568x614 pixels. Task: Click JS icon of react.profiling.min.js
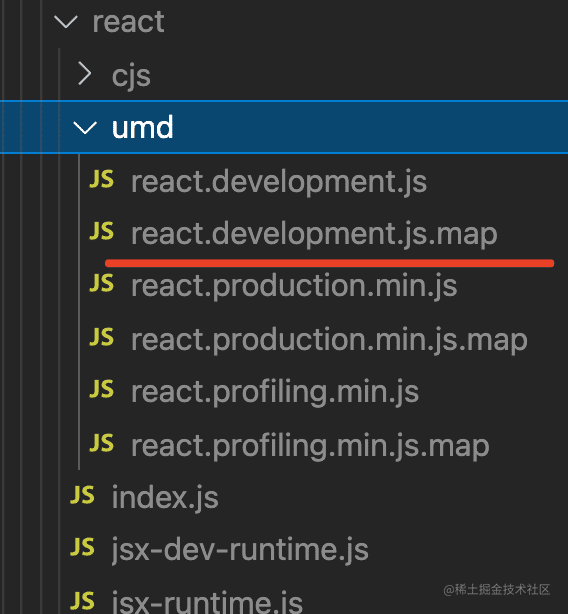coord(101,389)
